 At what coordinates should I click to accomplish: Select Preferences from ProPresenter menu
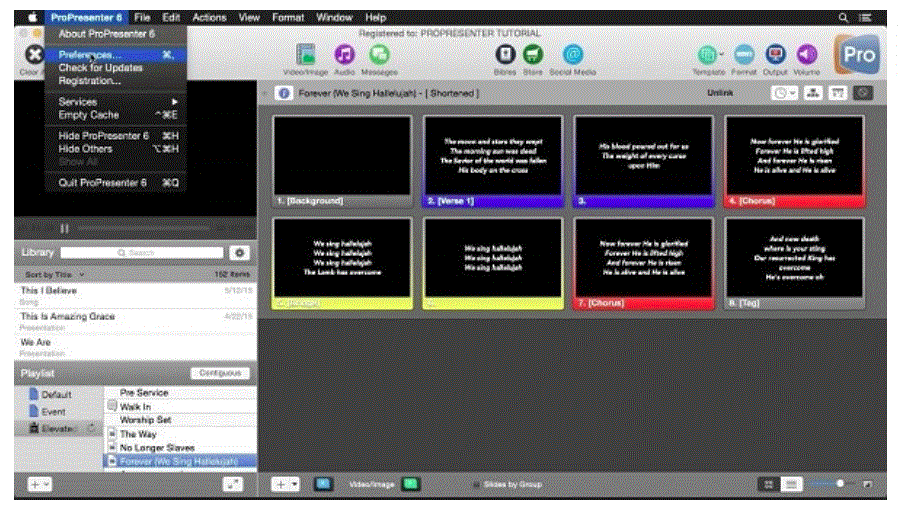pyautogui.click(x=115, y=55)
